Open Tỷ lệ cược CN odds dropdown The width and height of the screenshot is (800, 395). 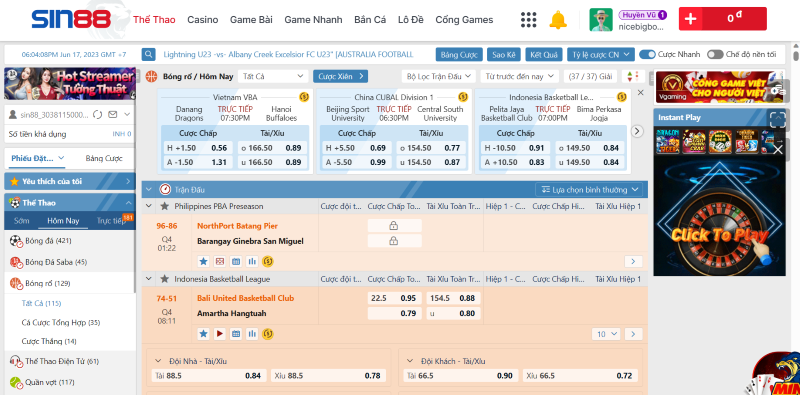[x=601, y=54]
